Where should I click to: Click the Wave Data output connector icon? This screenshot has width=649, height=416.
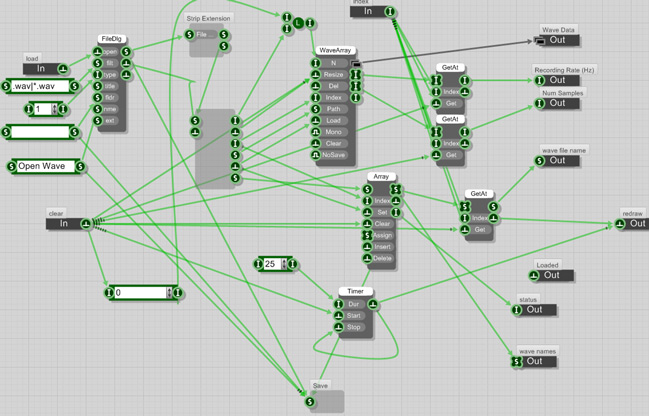coord(540,41)
